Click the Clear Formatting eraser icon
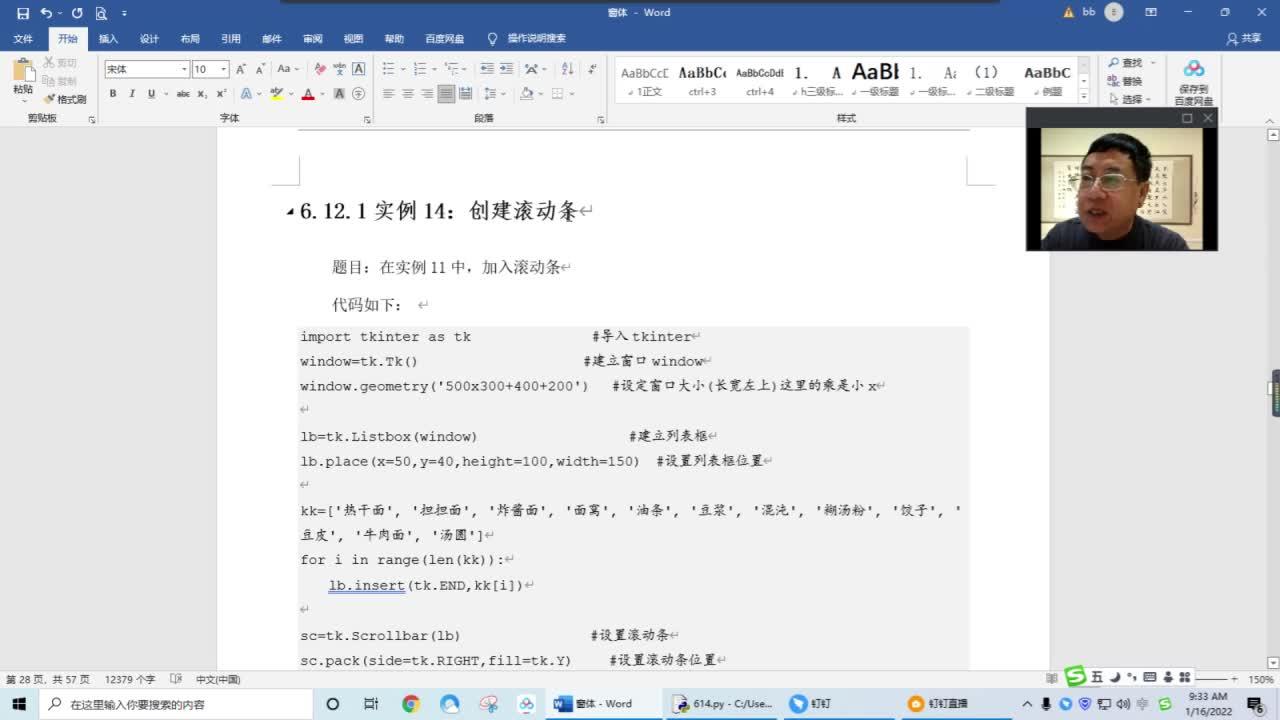Screen dimensions: 1280x720 pos(320,69)
